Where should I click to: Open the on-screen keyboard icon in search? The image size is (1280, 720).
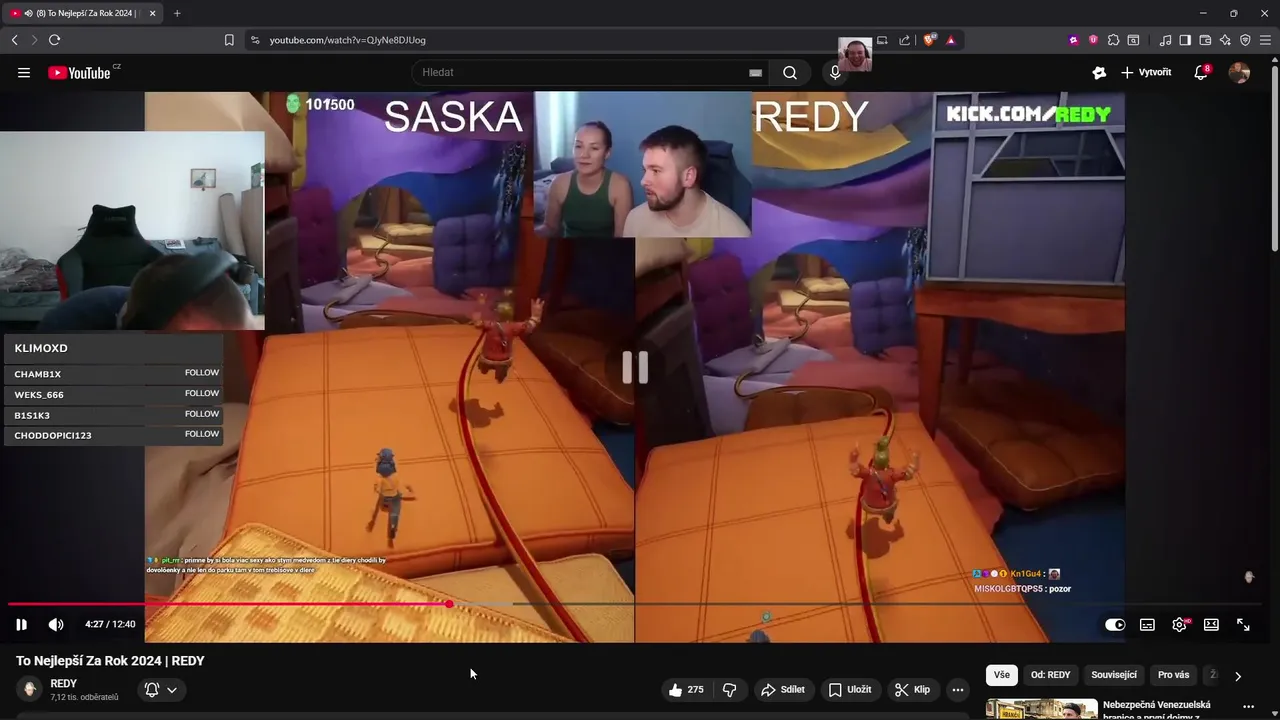[755, 72]
